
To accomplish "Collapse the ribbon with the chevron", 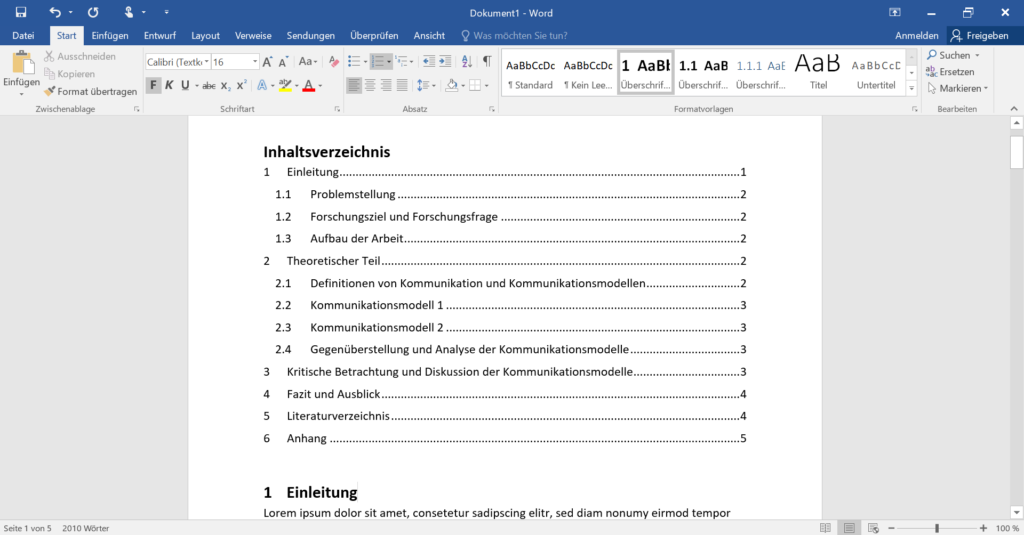I will pos(1014,108).
